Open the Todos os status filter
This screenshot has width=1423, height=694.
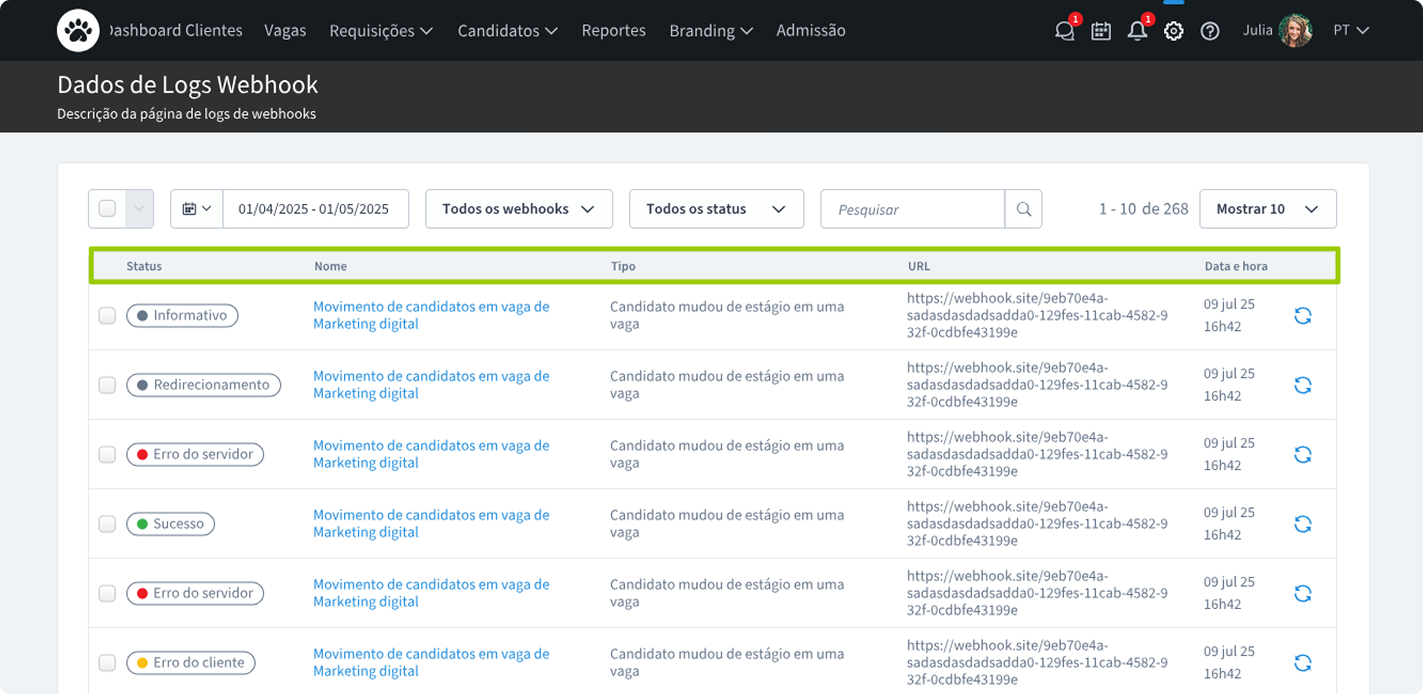coord(716,208)
